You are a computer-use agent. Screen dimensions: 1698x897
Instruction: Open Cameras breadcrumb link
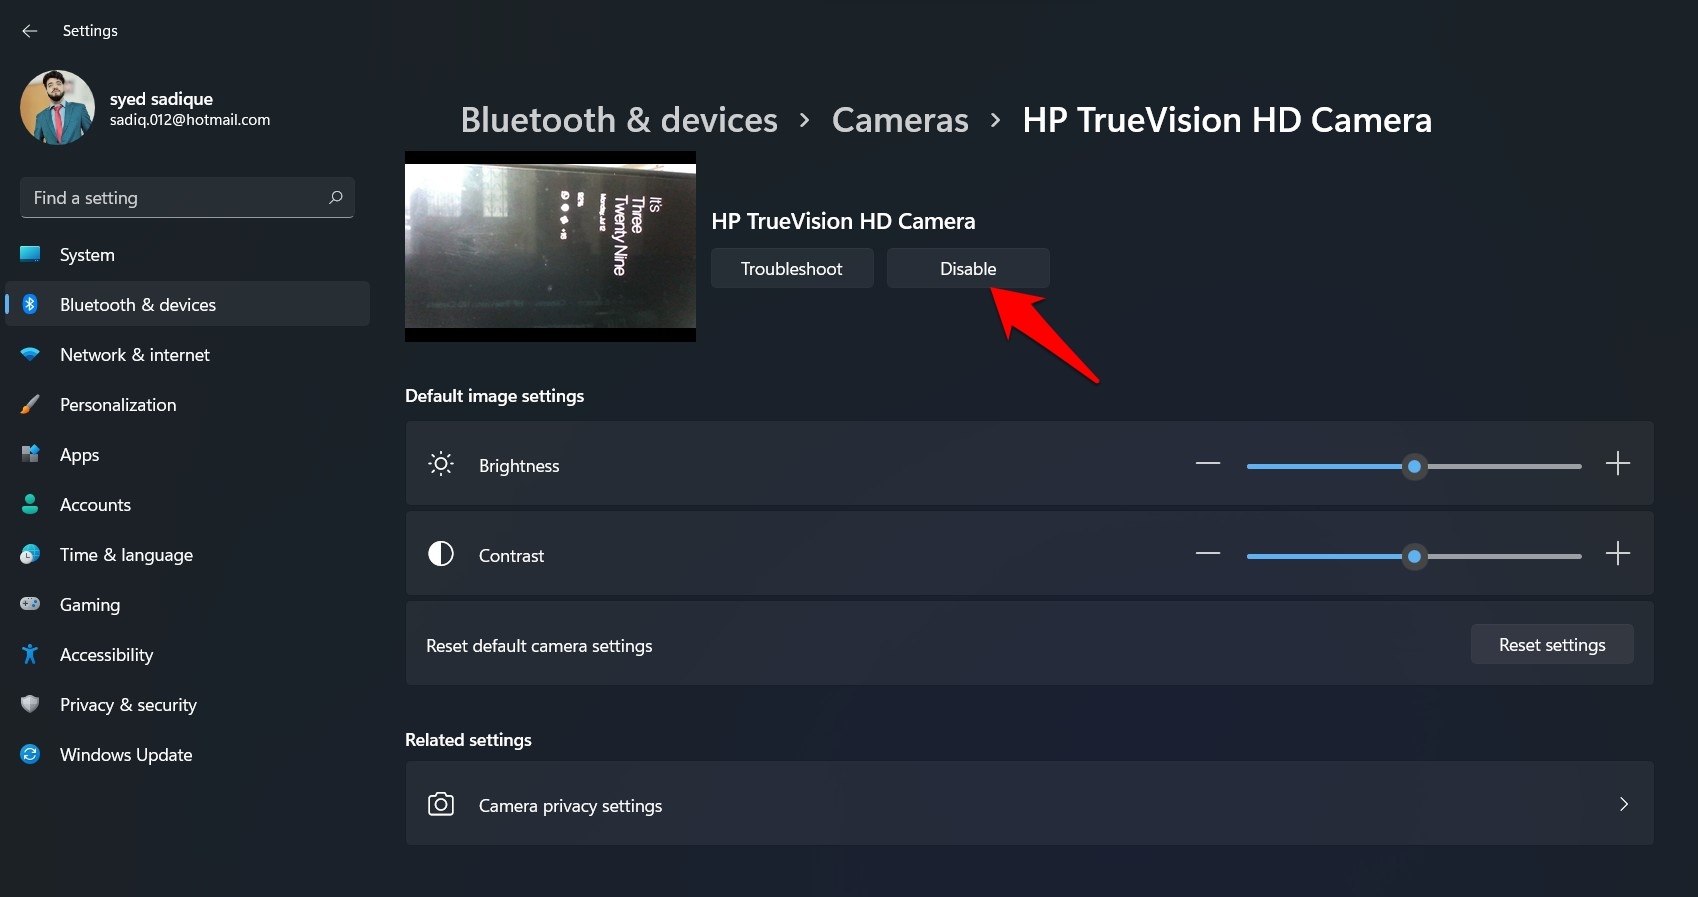pyautogui.click(x=899, y=120)
